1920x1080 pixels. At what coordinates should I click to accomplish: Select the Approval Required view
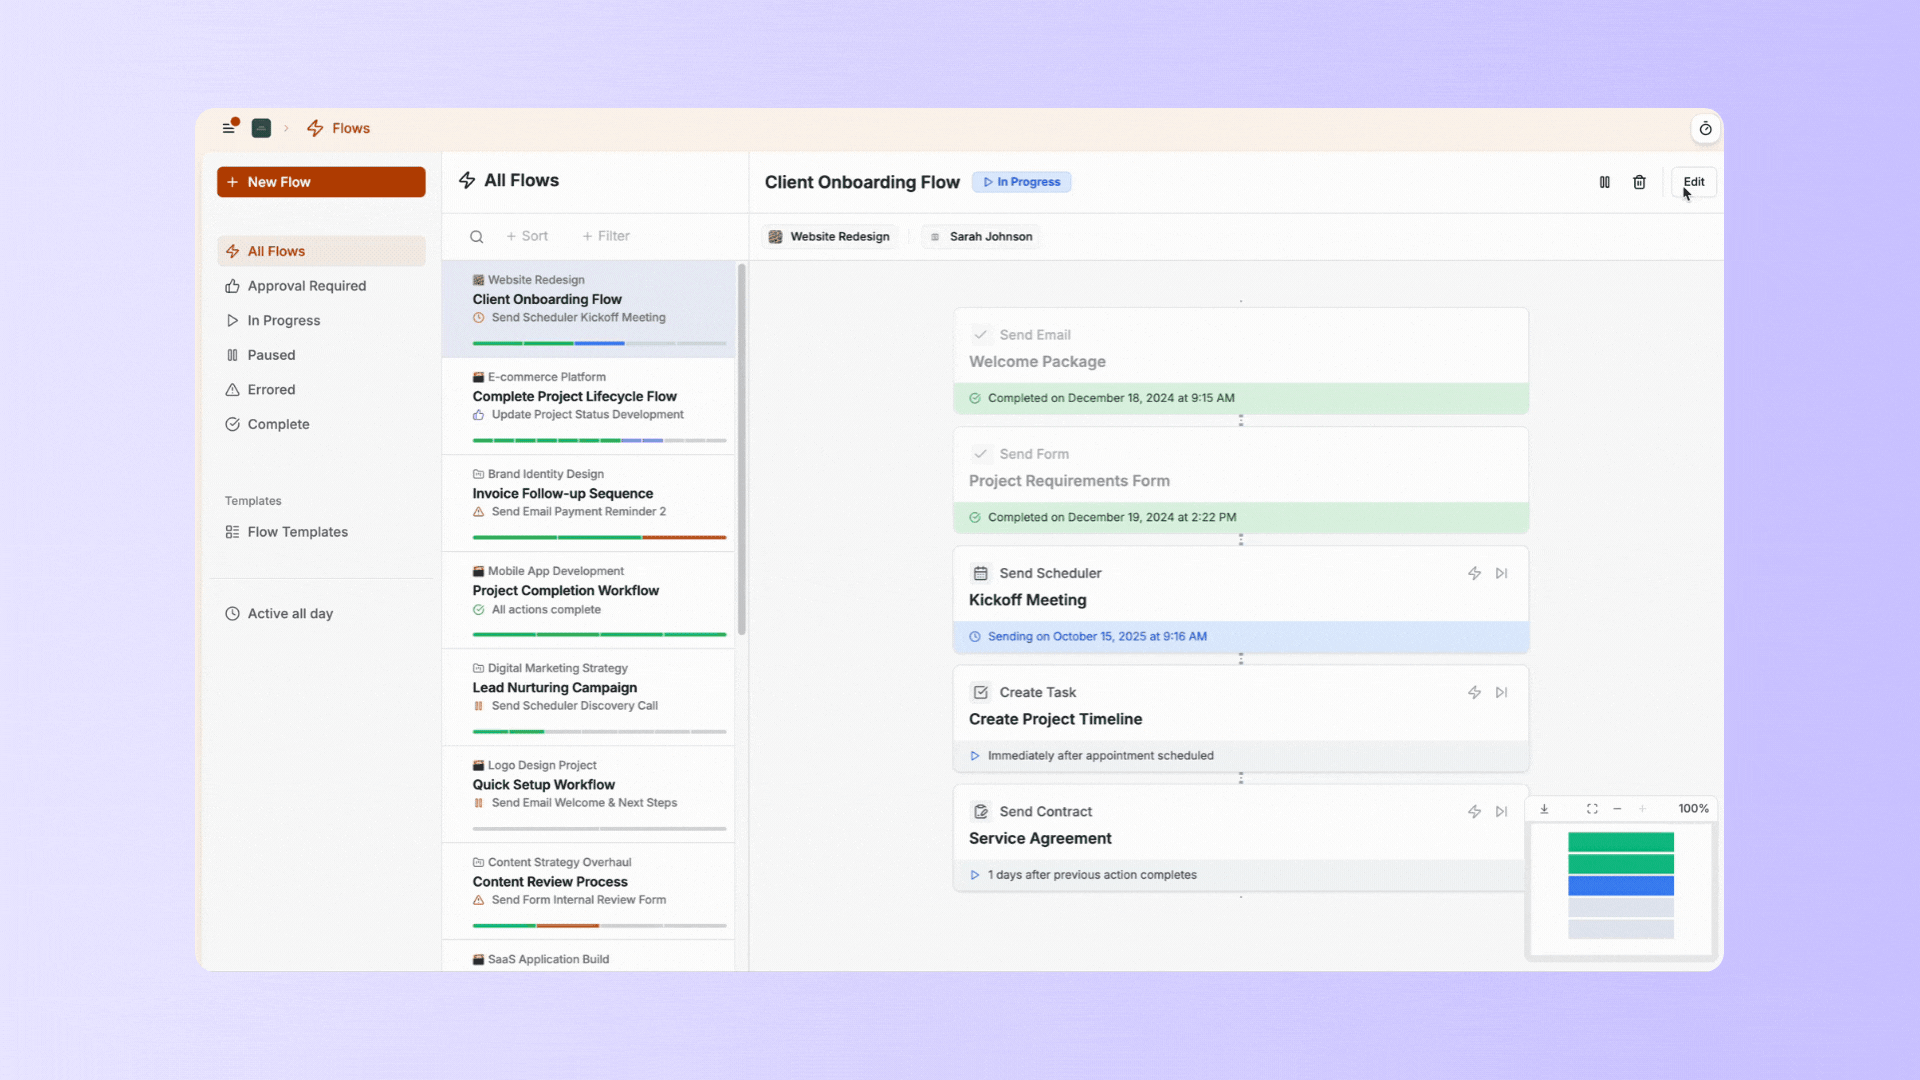click(306, 286)
